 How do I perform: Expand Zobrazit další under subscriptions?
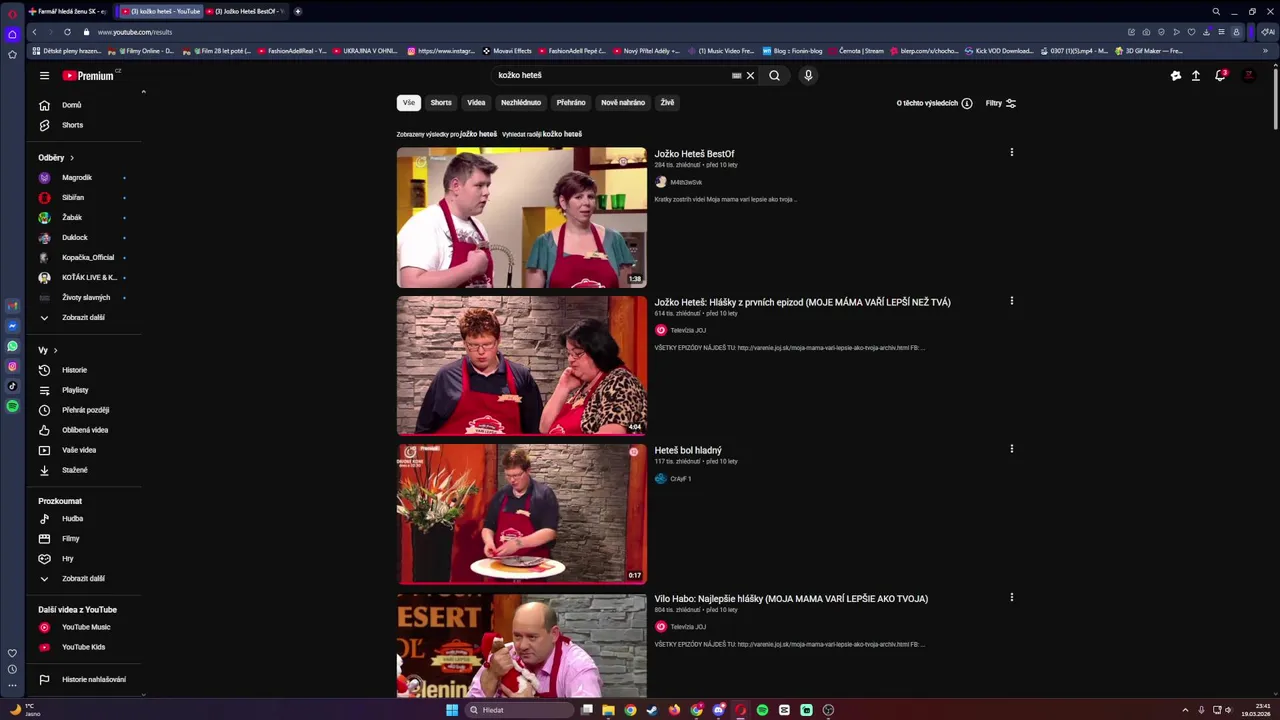84,317
